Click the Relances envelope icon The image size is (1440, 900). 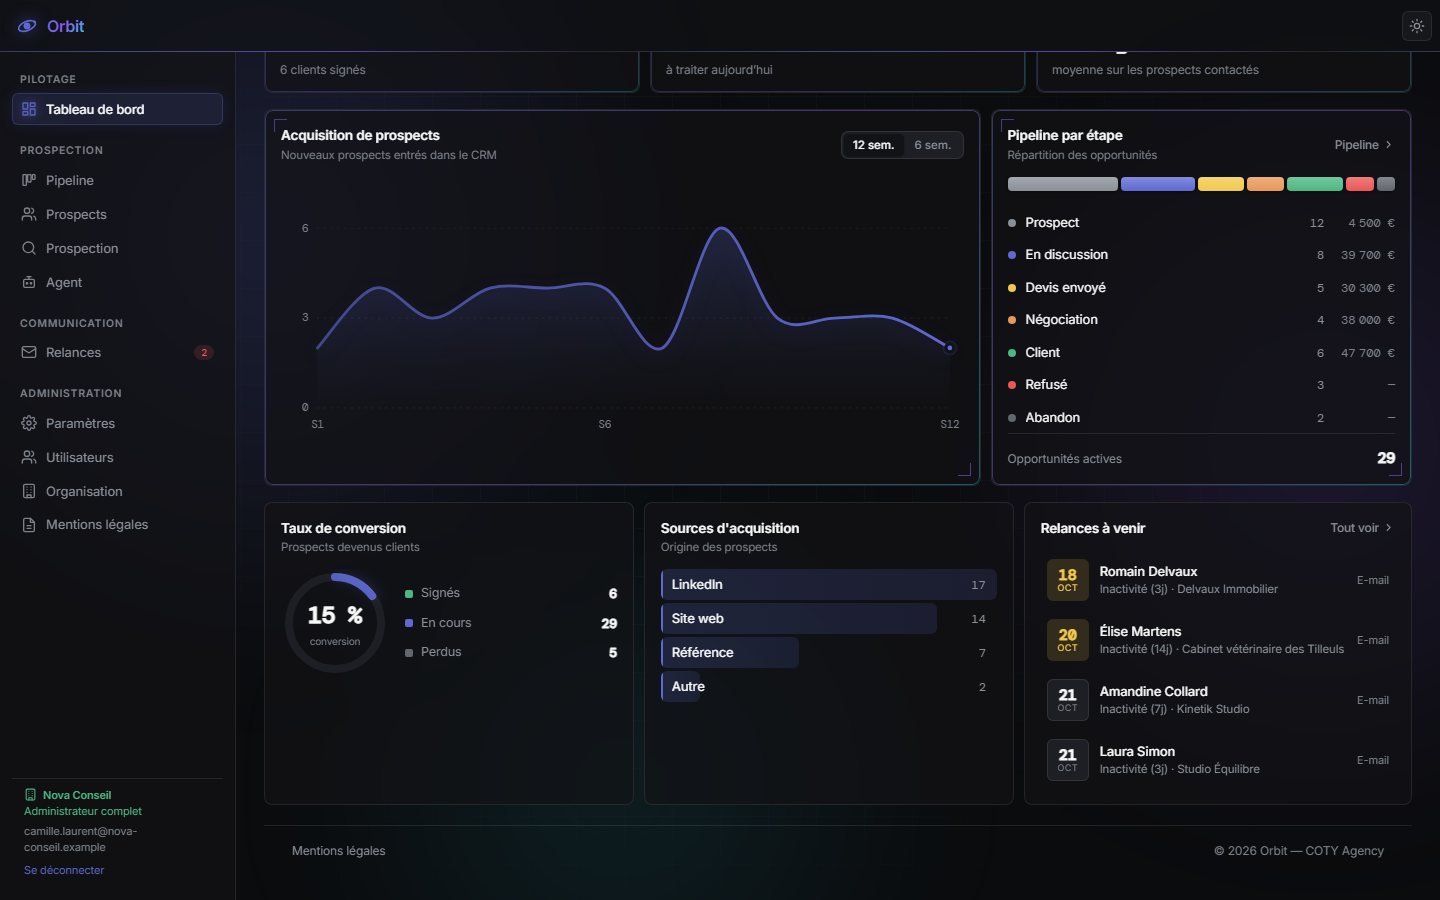tap(29, 352)
